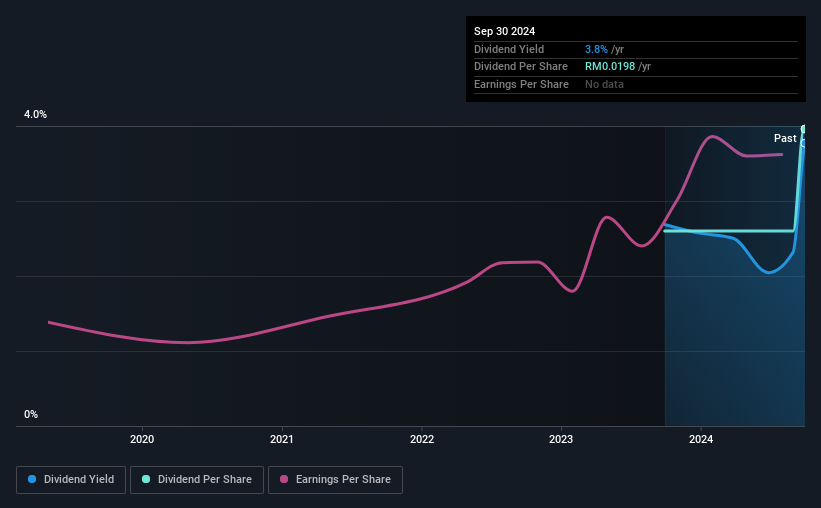
Task: Click the blue Dividend Yield legend dot
Action: pos(32,479)
